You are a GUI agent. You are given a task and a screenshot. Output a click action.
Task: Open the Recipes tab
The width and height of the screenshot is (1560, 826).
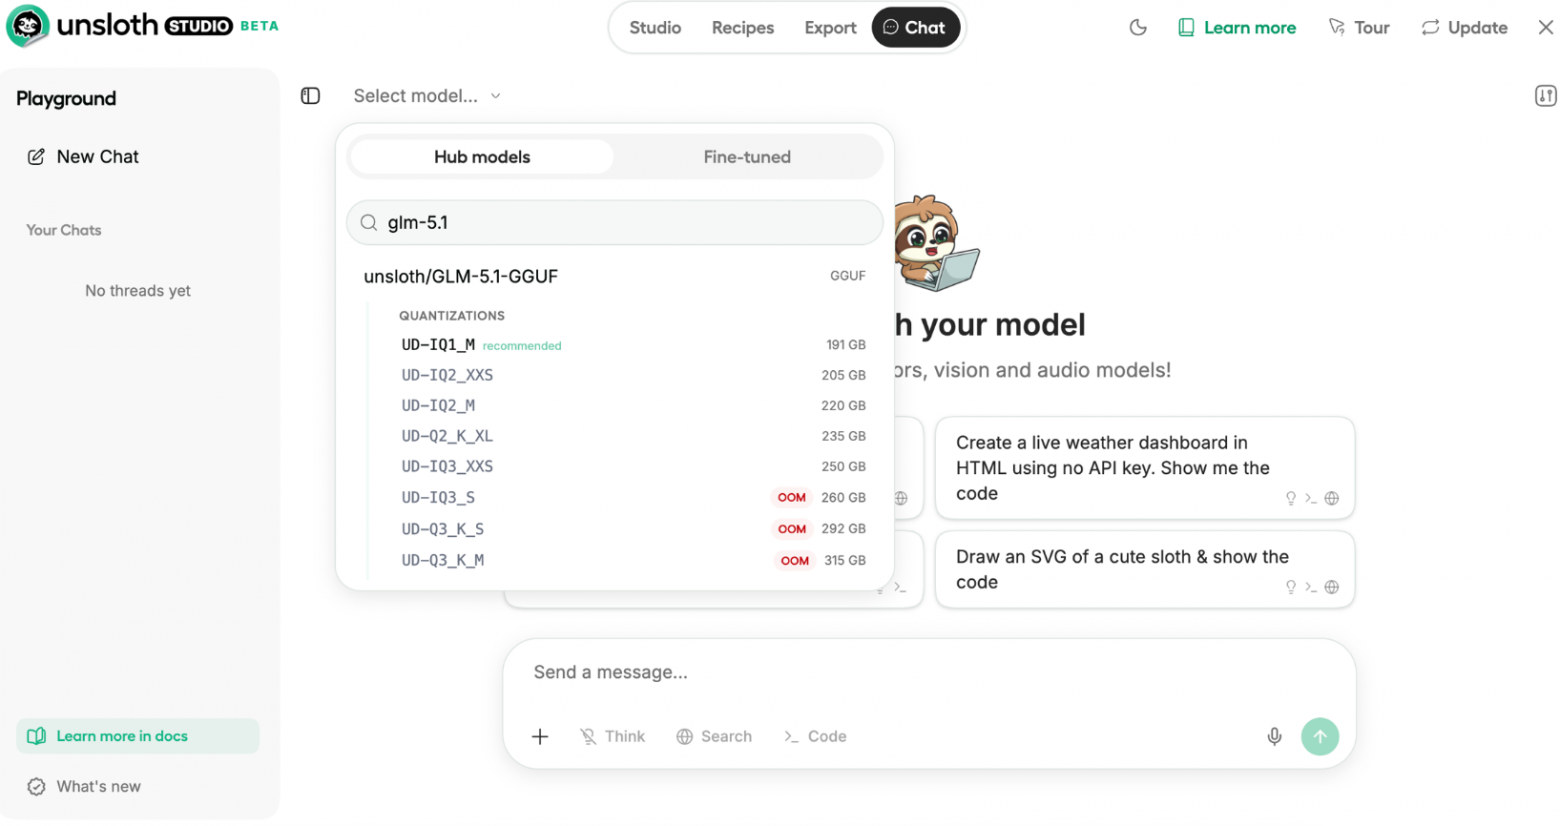pyautogui.click(x=742, y=28)
